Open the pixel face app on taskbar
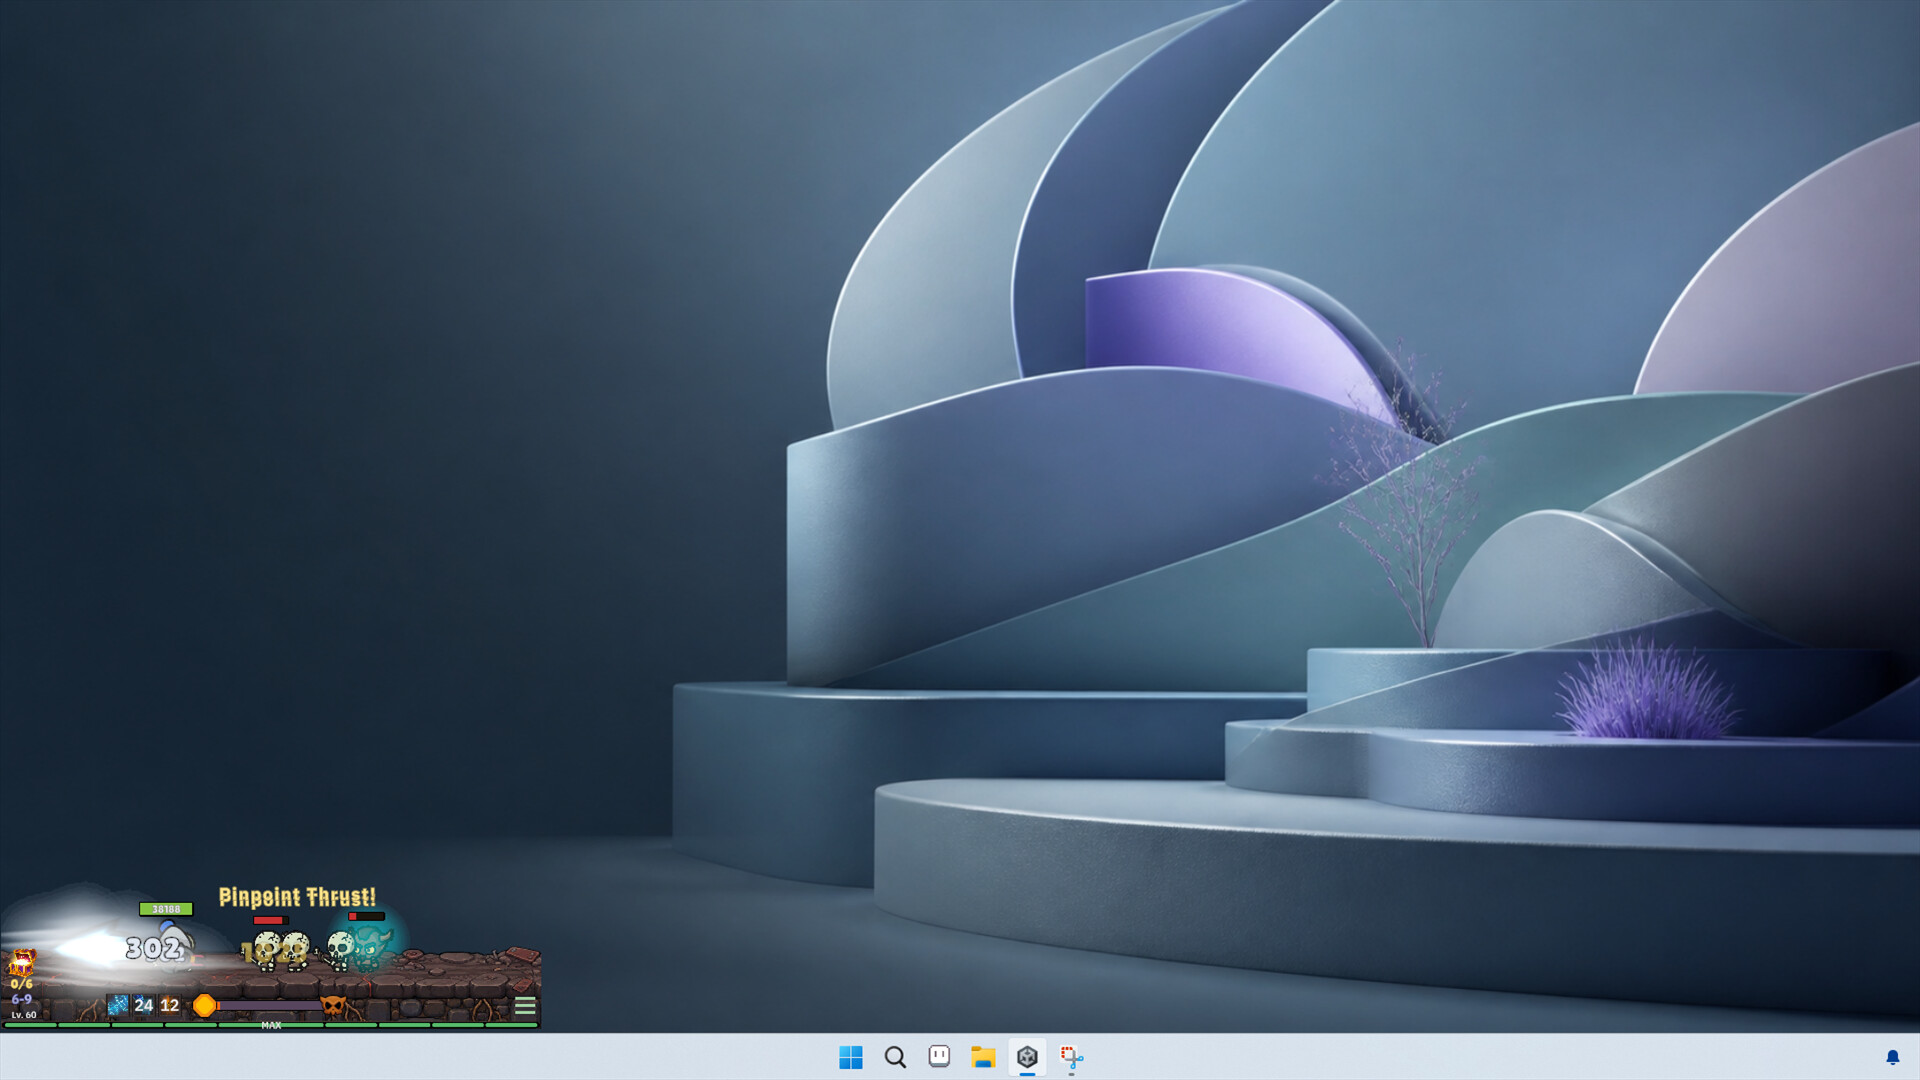This screenshot has width=1920, height=1080. pos(939,1057)
